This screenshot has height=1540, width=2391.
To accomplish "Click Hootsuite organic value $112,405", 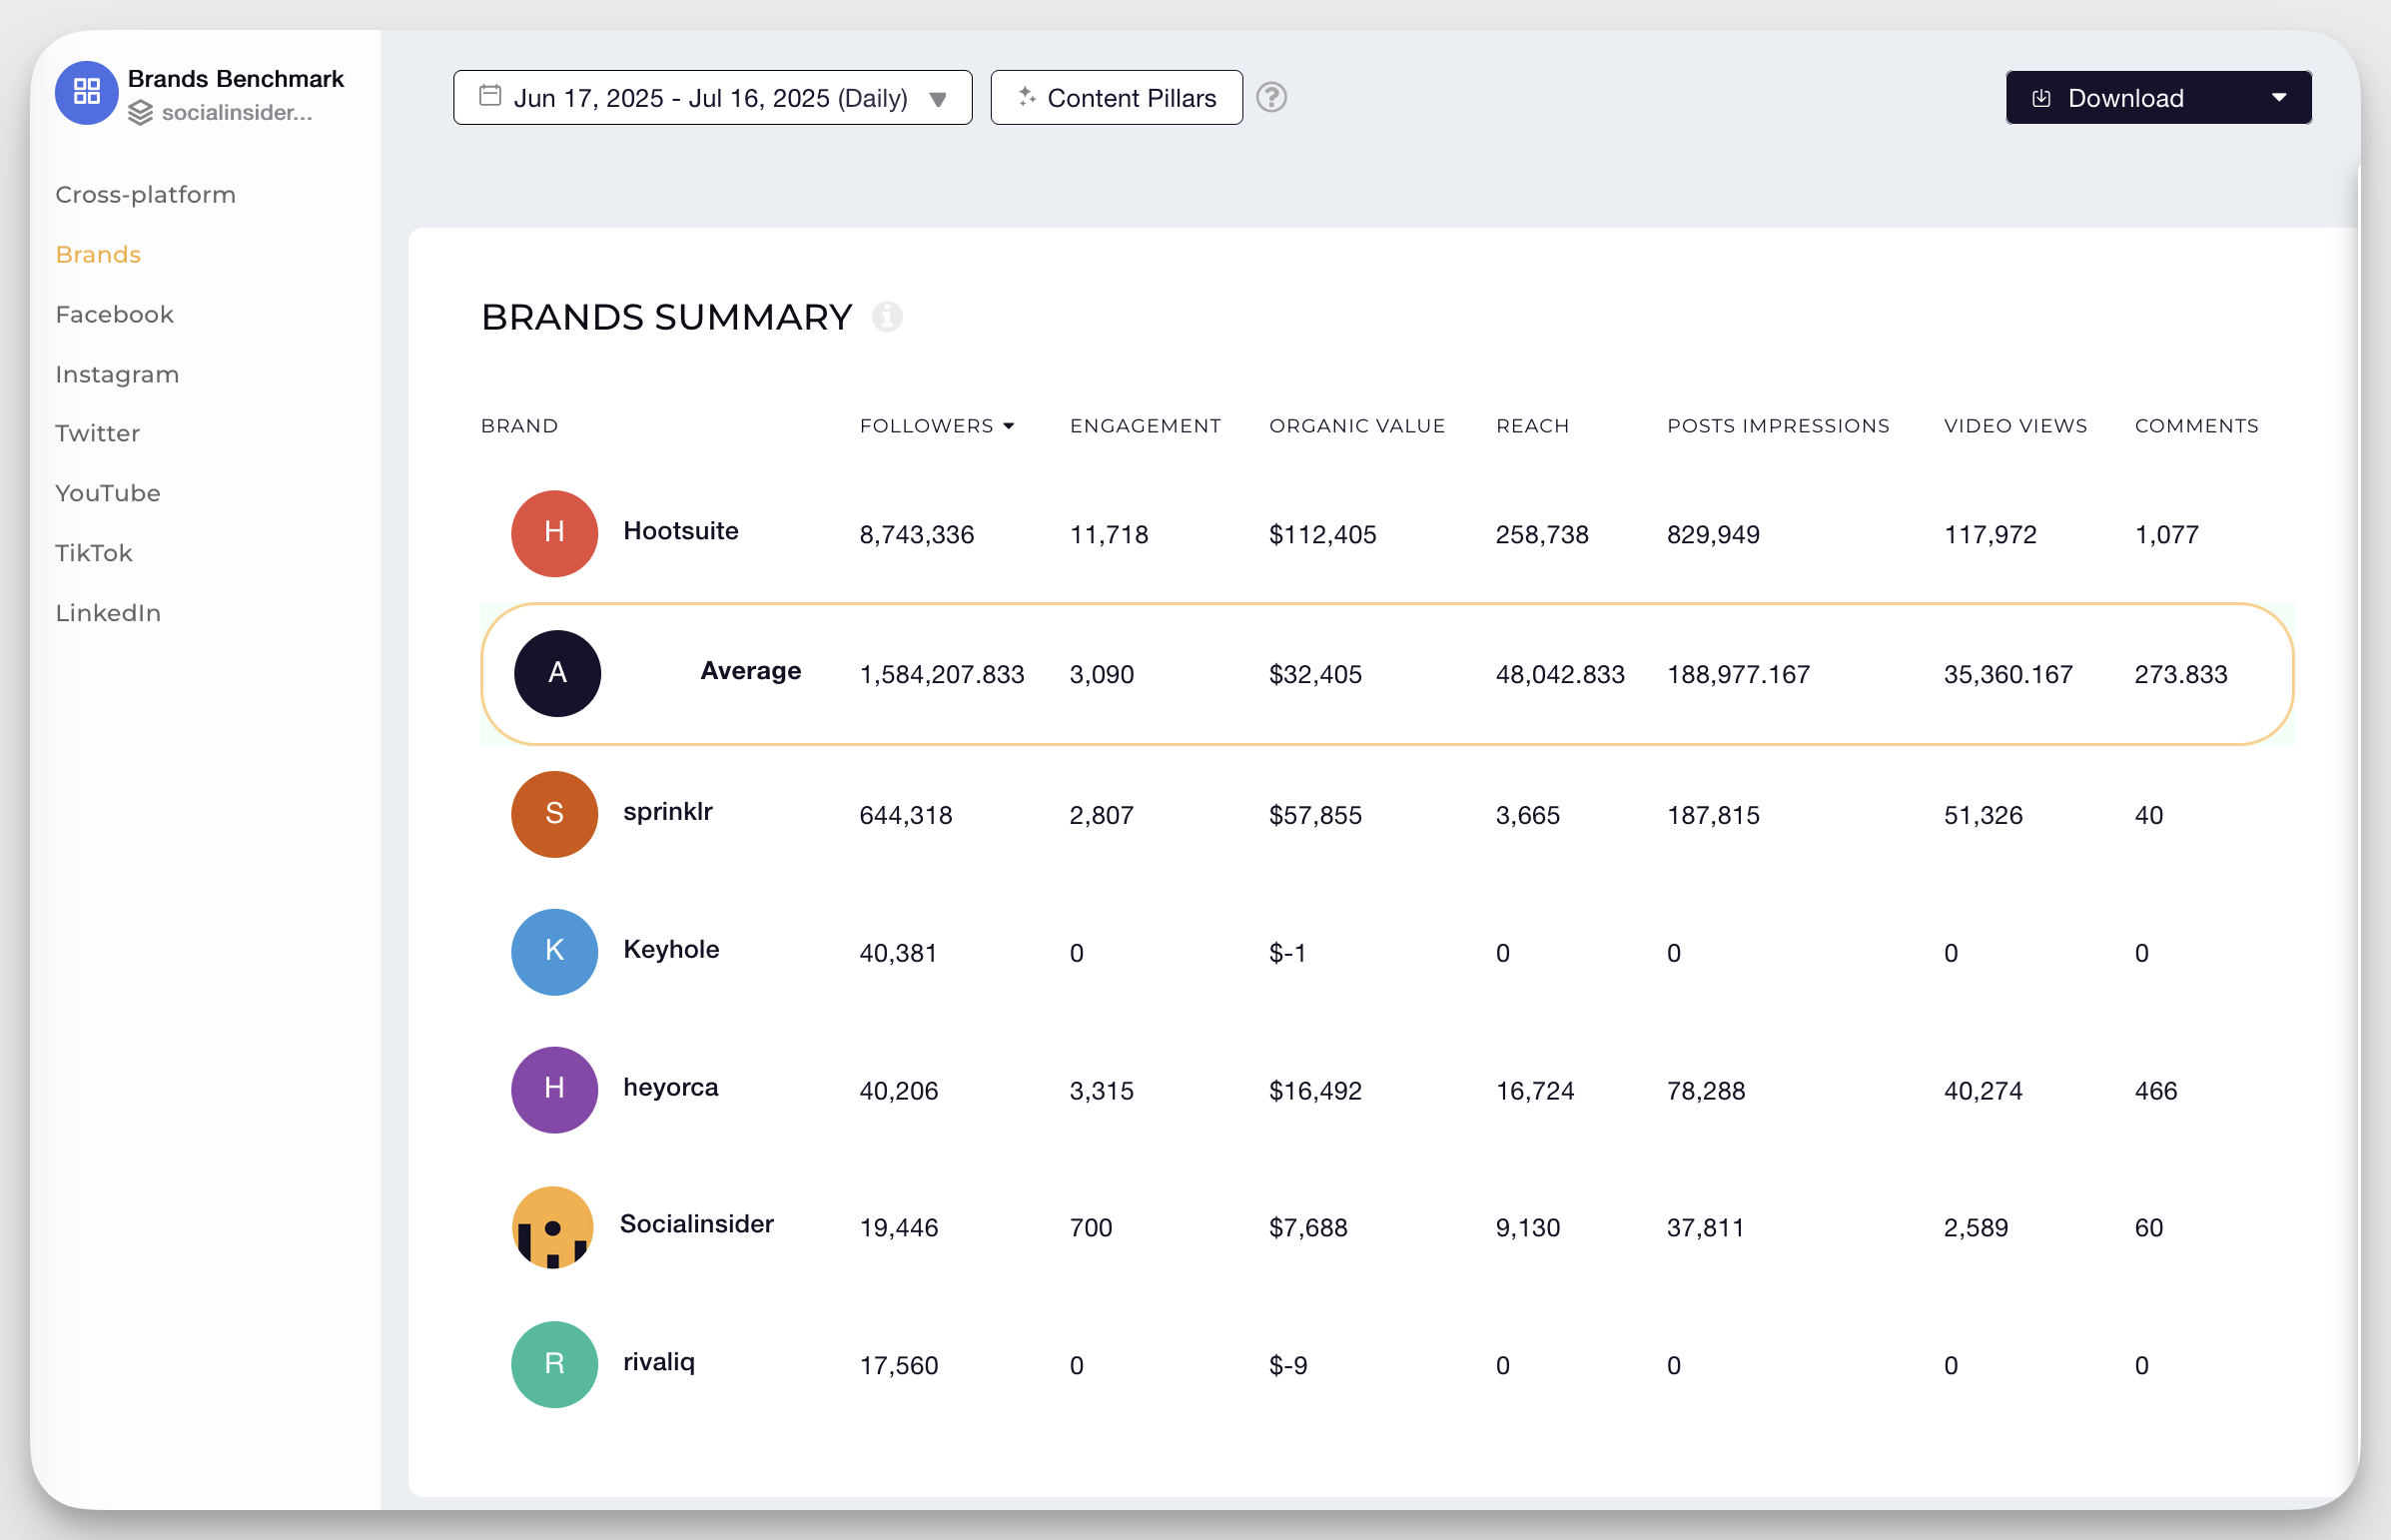I will [1322, 534].
